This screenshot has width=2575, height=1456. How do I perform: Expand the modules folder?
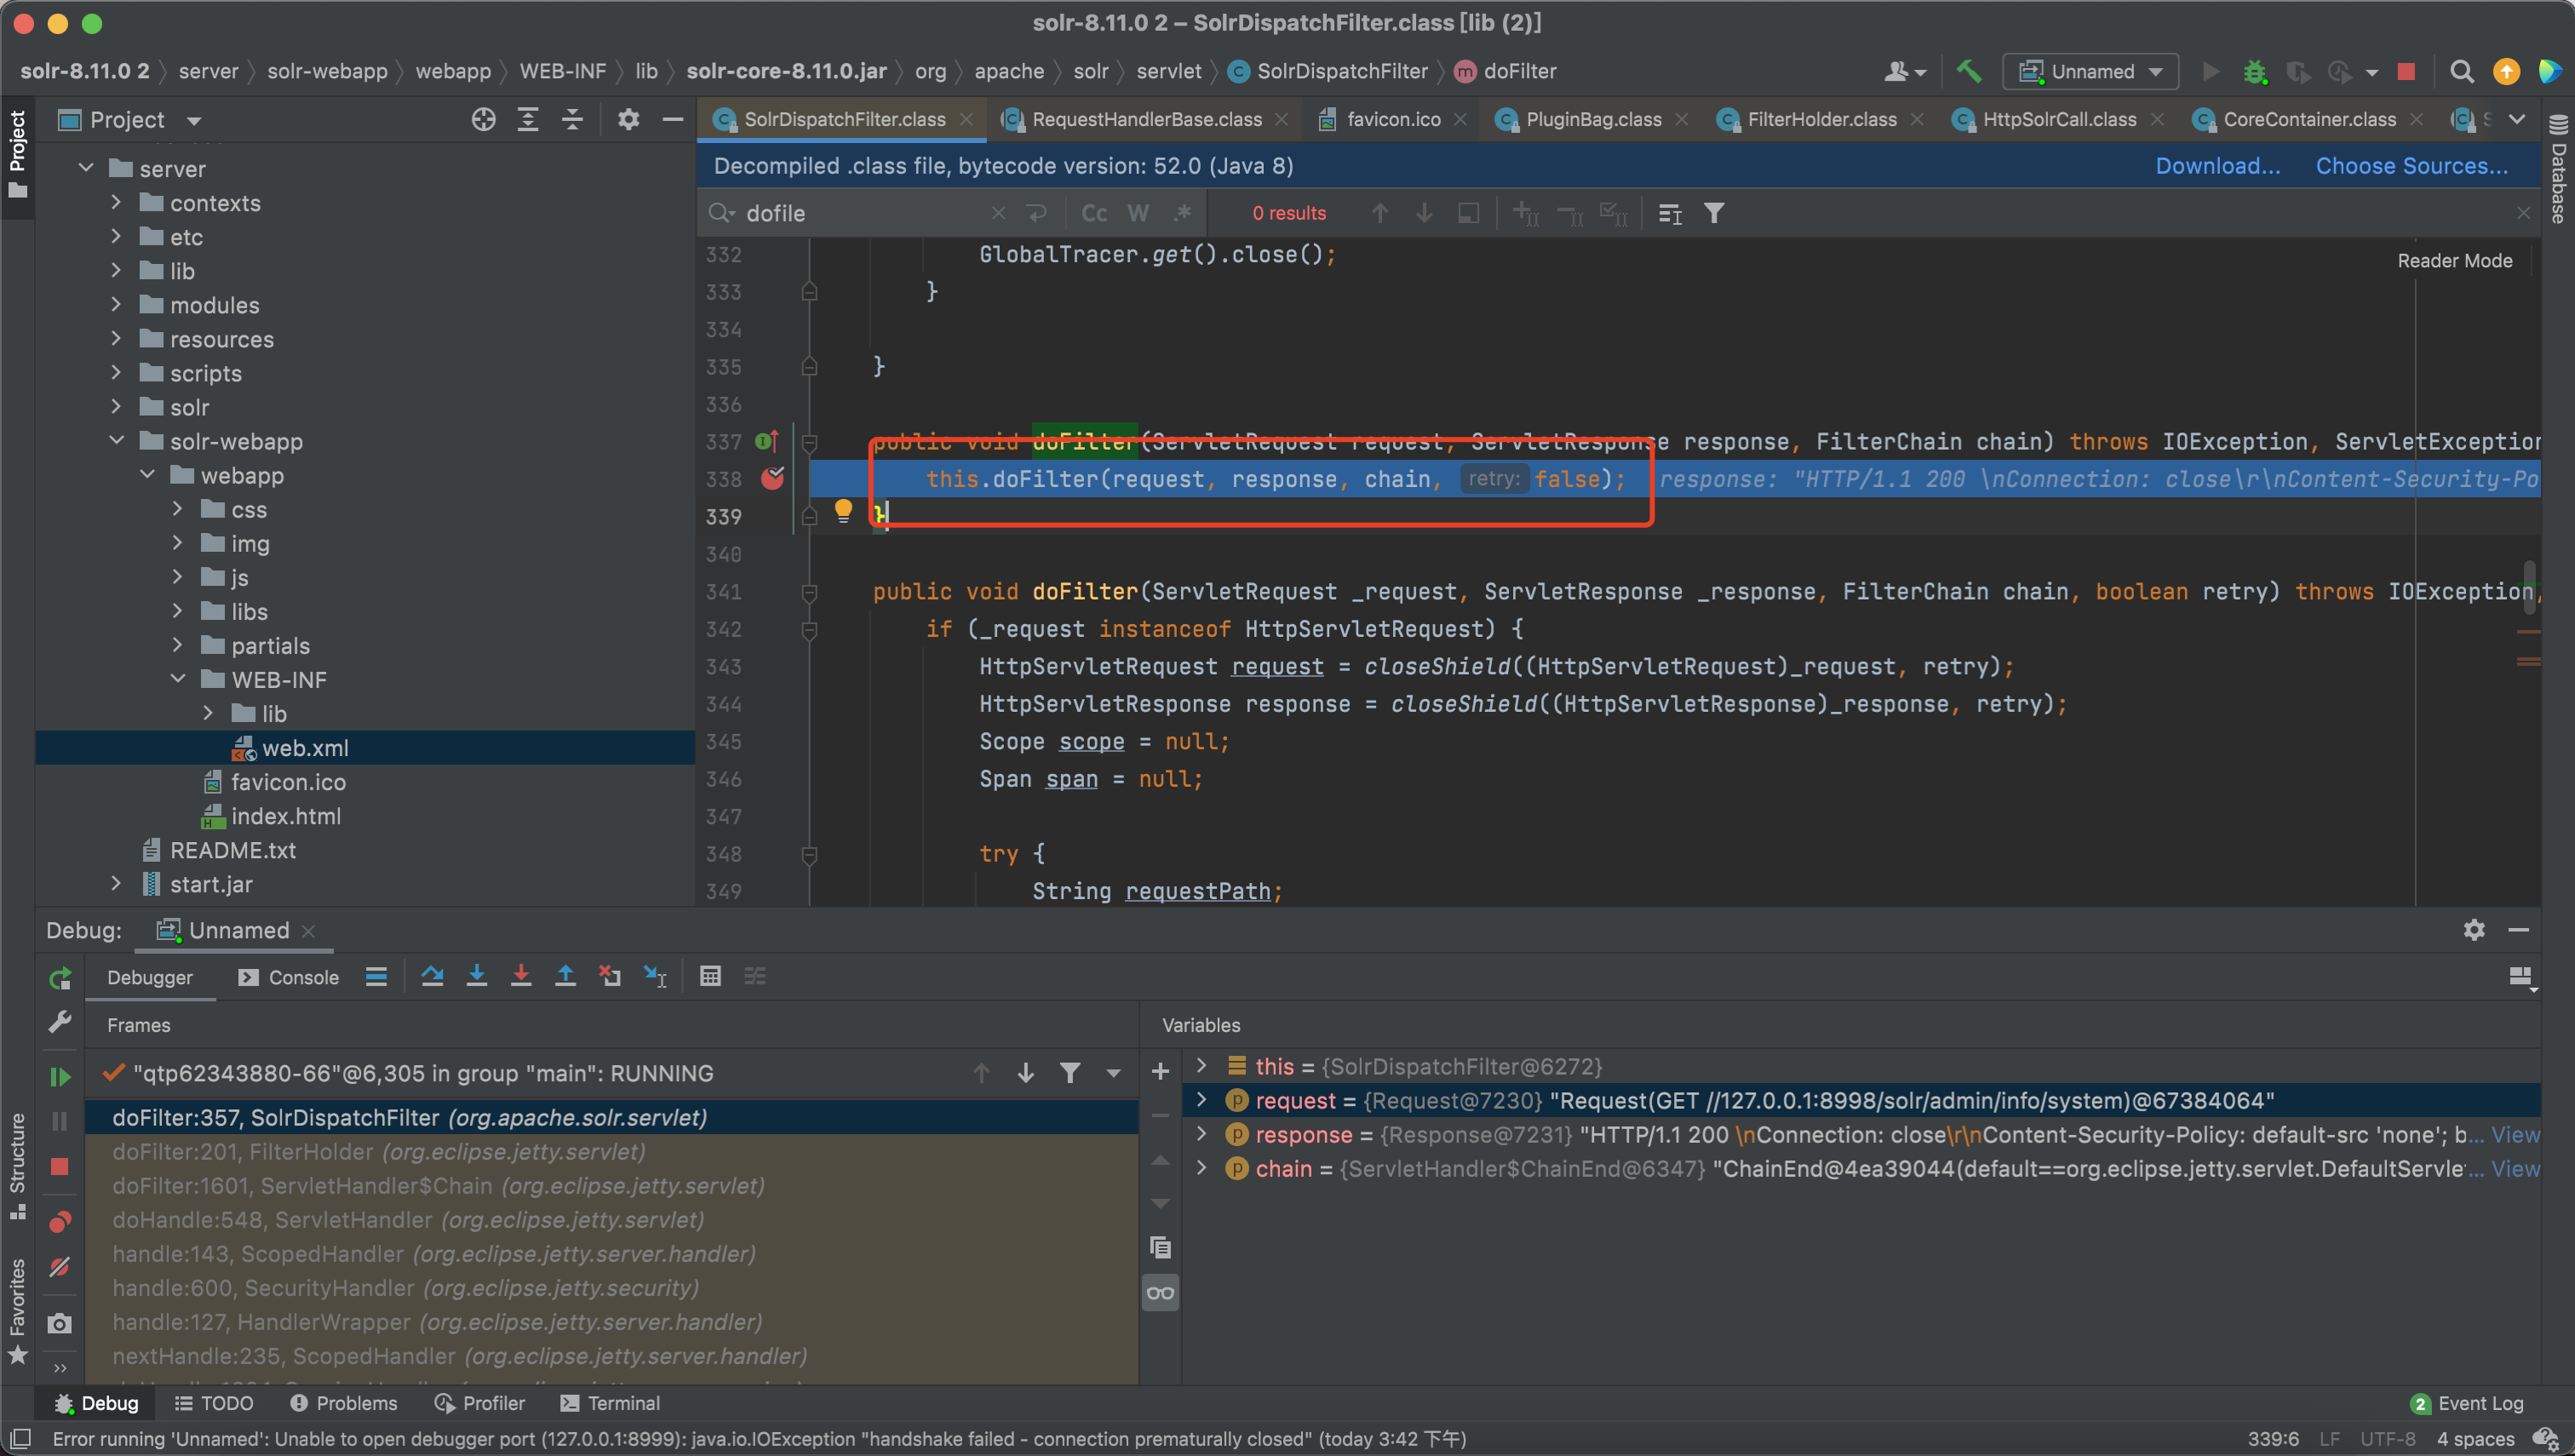(116, 304)
